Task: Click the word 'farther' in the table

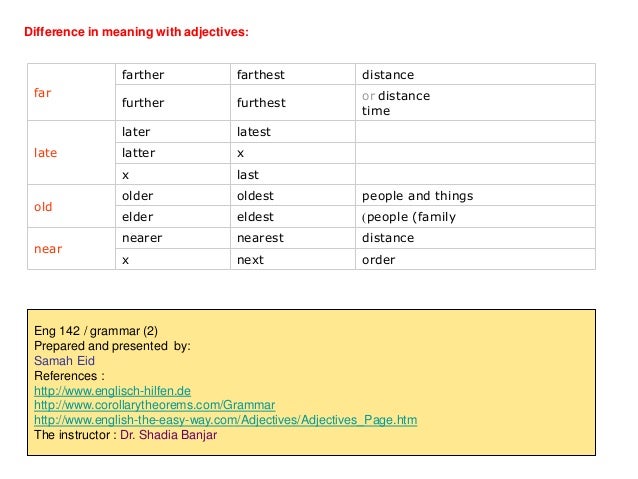Action: coord(143,75)
